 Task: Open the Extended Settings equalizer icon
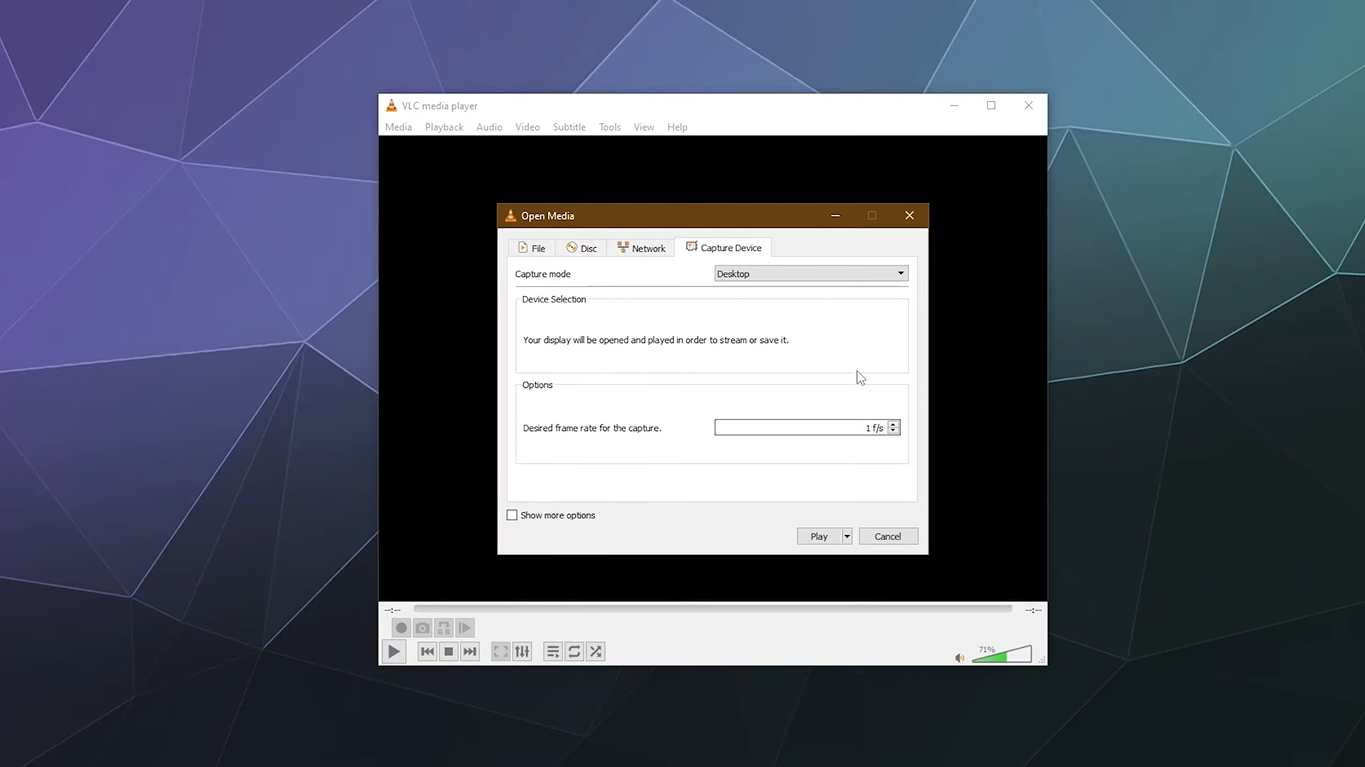(x=522, y=651)
